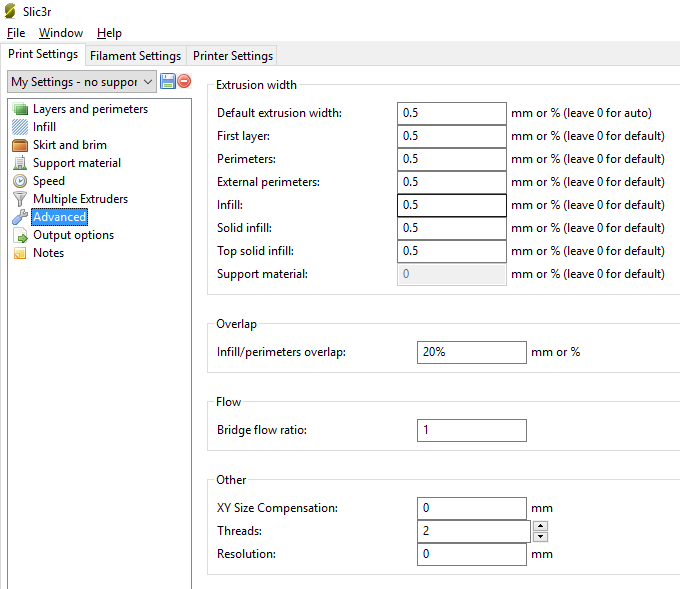This screenshot has height=589, width=680.
Task: Open the preset dropdown My Settings
Action: coord(82,82)
